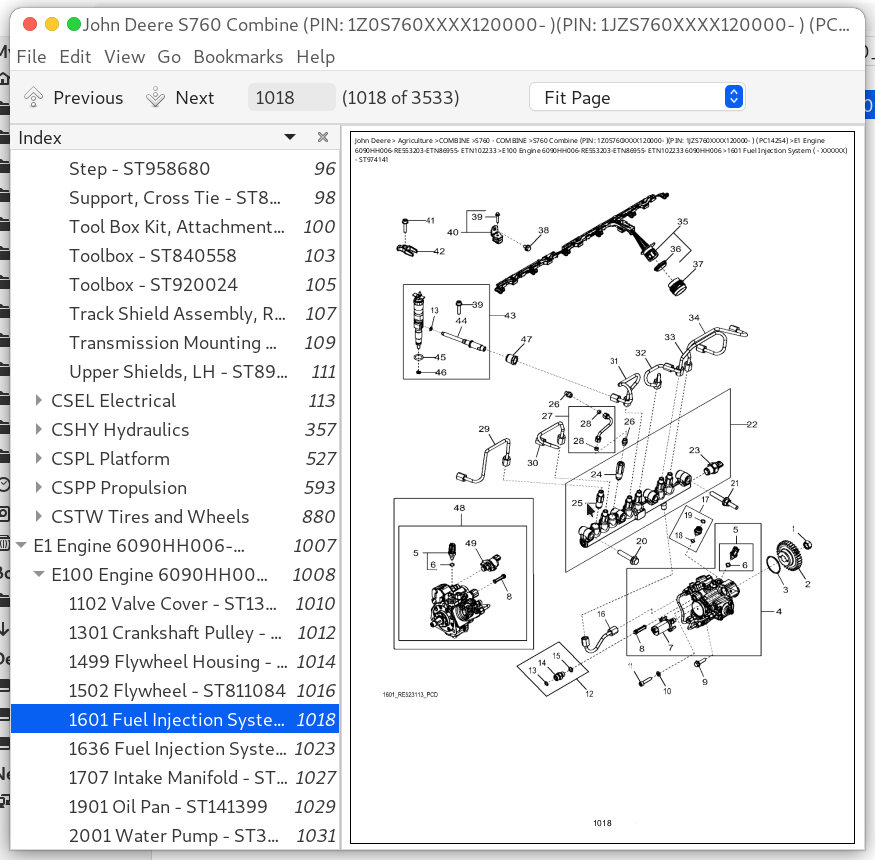Click callout number 43 in the diagram
Image resolution: width=875 pixels, height=860 pixels.
coord(510,315)
